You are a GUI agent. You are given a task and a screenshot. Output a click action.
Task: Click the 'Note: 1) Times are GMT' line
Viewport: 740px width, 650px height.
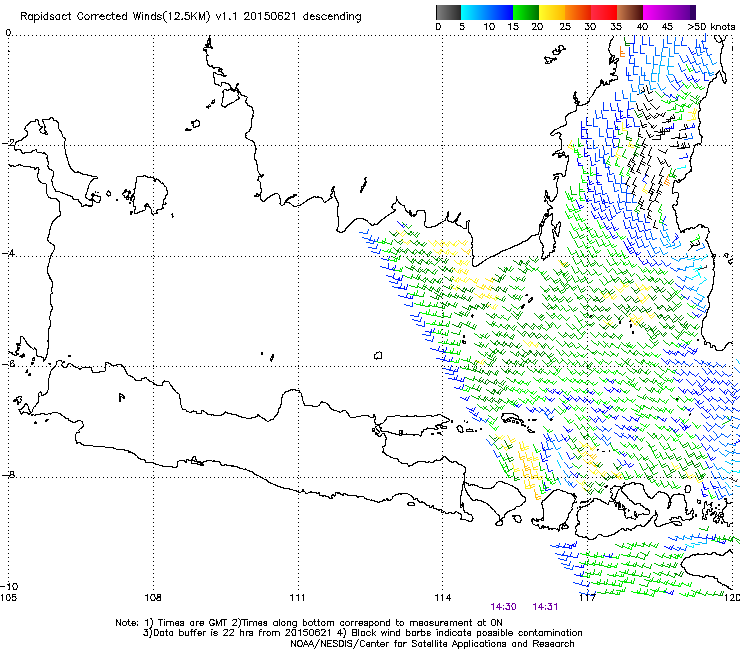309,623
